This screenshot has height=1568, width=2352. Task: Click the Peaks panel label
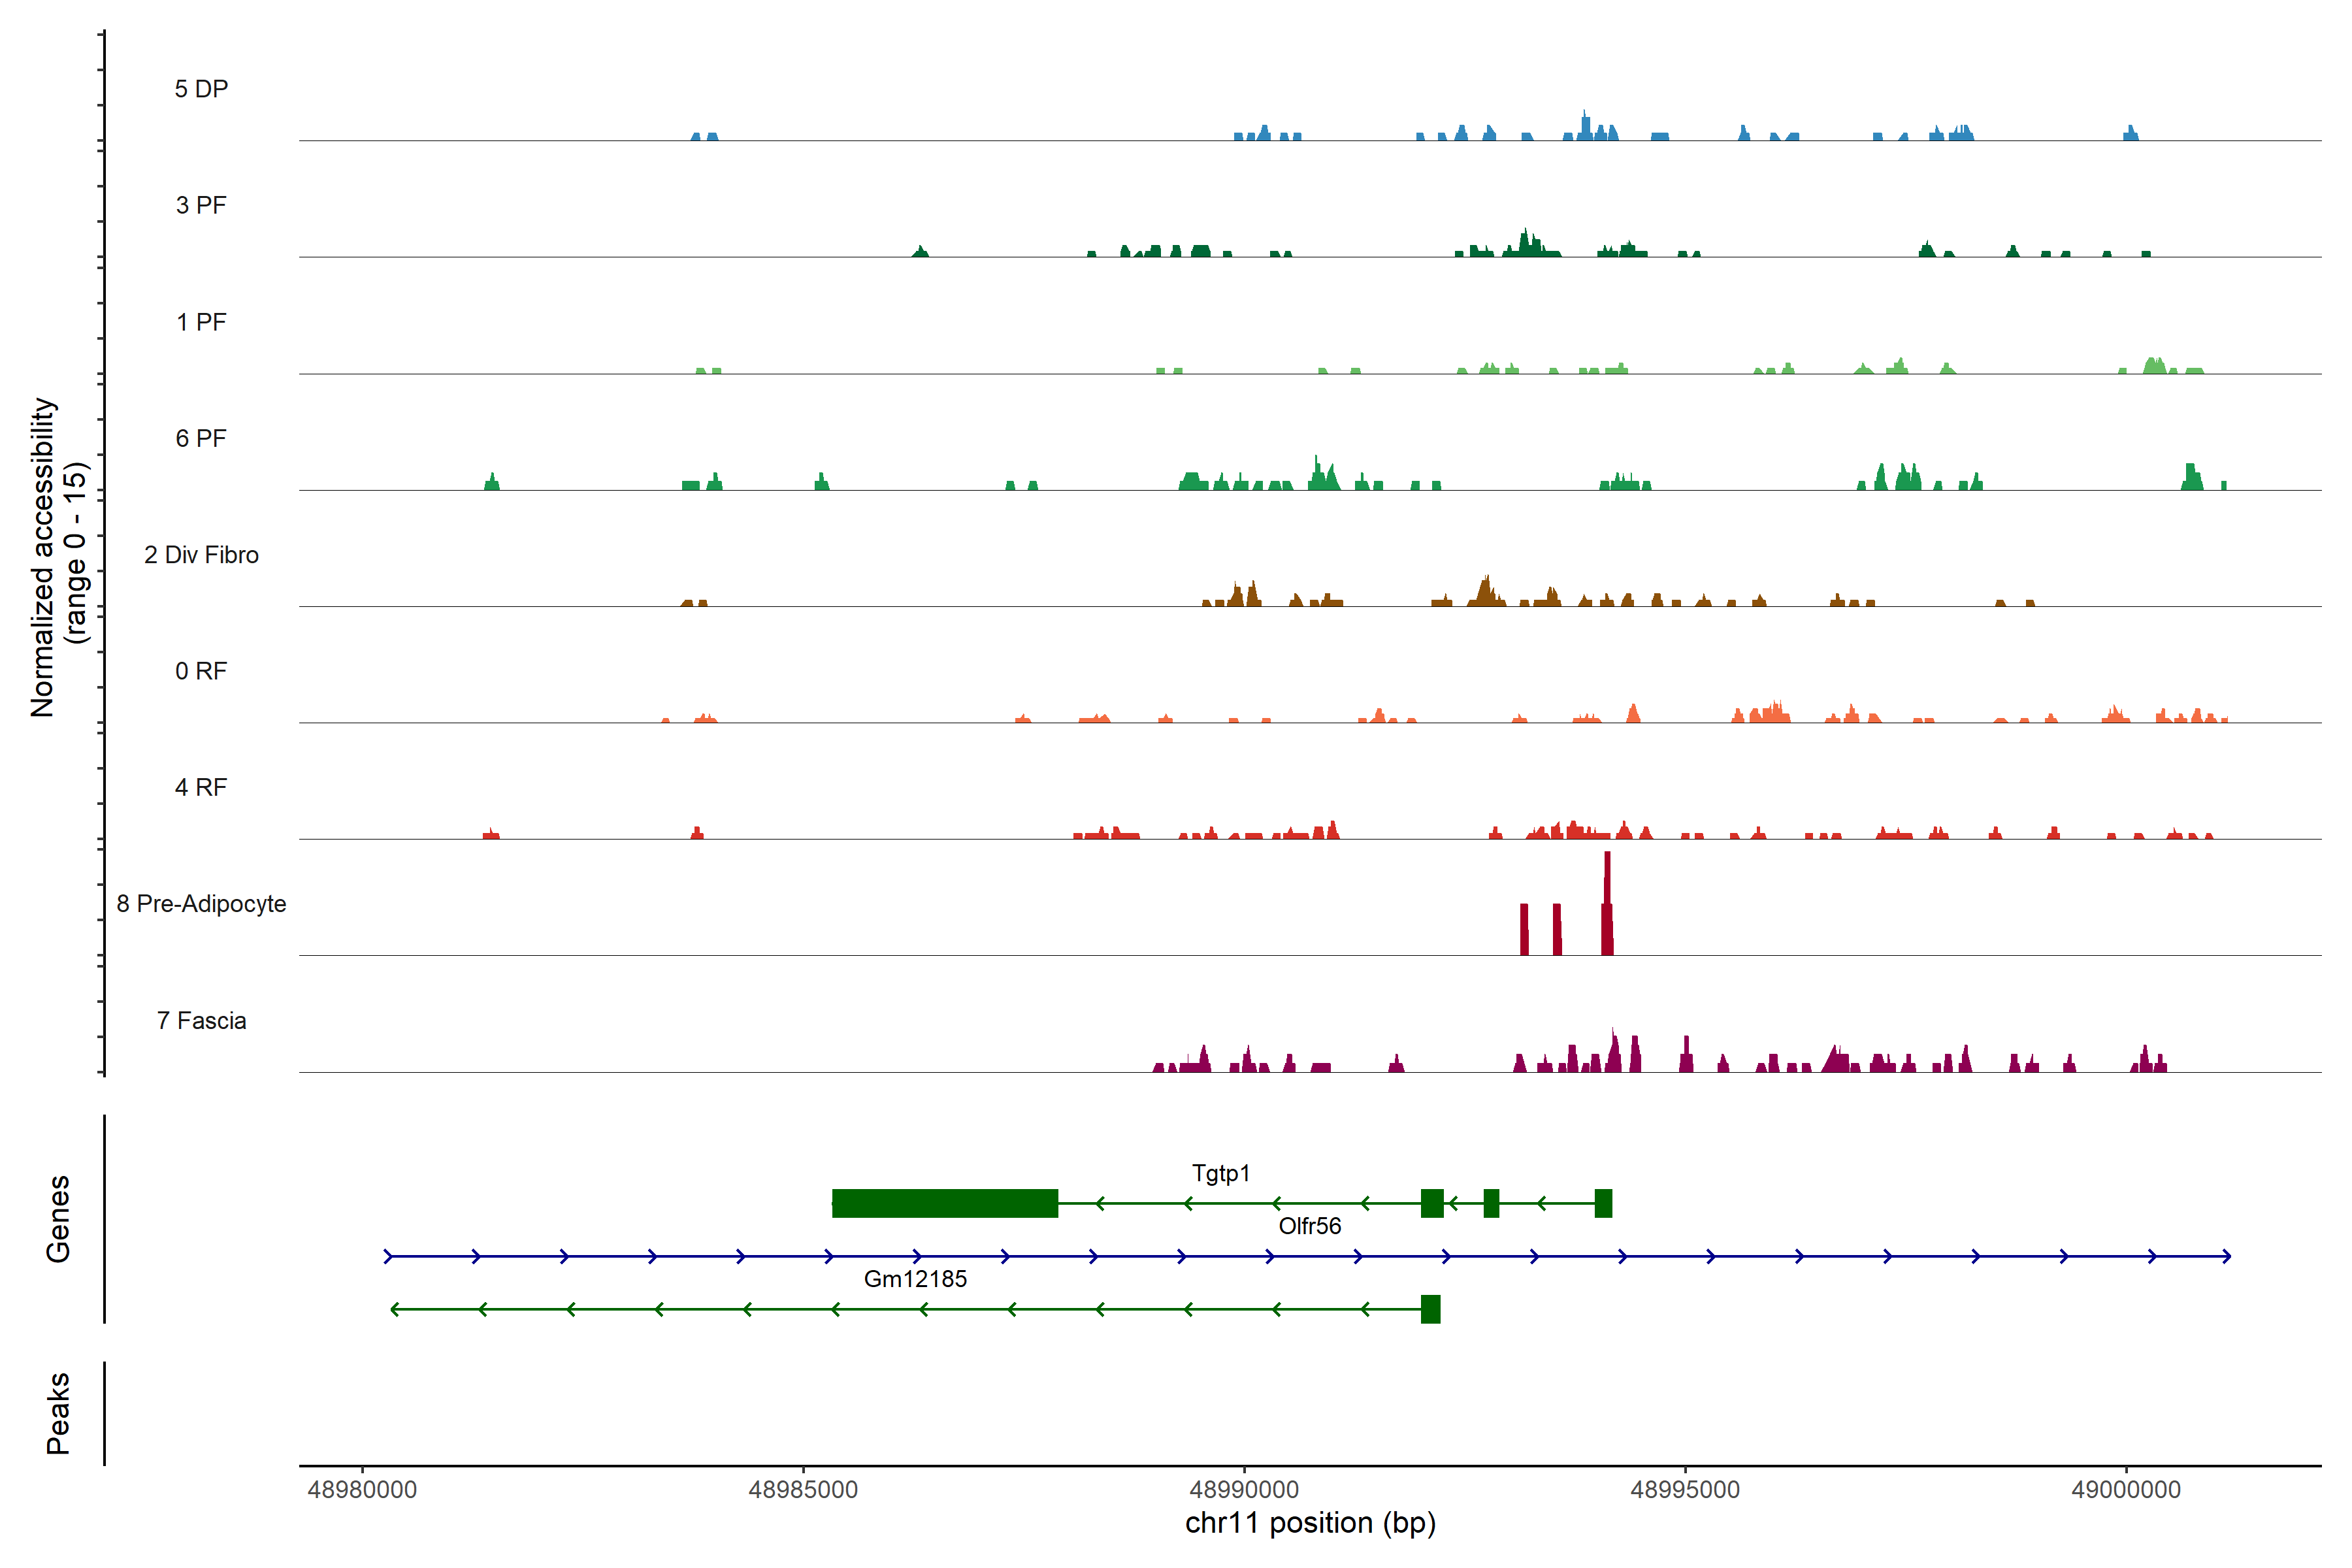[58, 1413]
